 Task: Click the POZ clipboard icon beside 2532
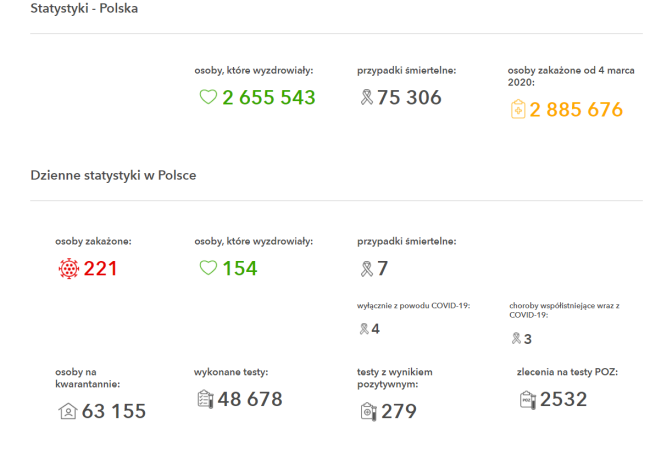pyautogui.click(x=527, y=399)
